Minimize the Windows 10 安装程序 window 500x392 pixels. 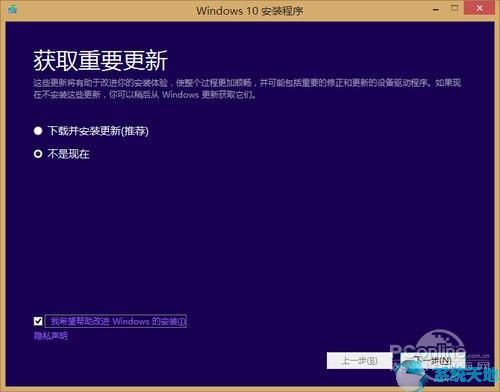click(436, 10)
